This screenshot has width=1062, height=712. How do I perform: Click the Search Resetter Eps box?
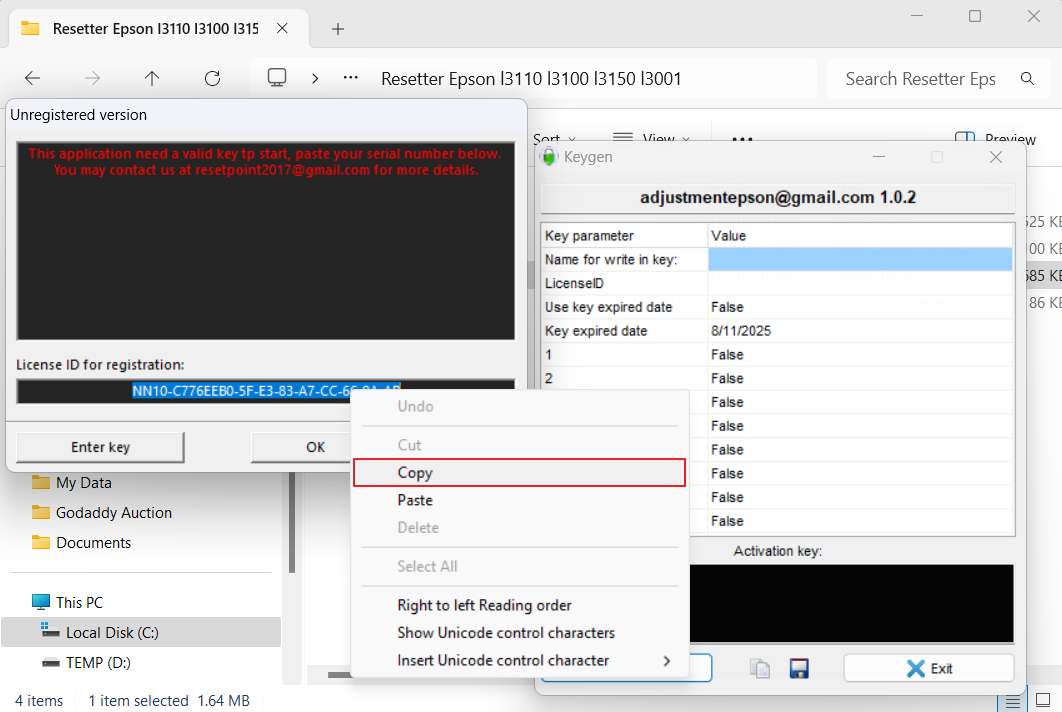[920, 78]
